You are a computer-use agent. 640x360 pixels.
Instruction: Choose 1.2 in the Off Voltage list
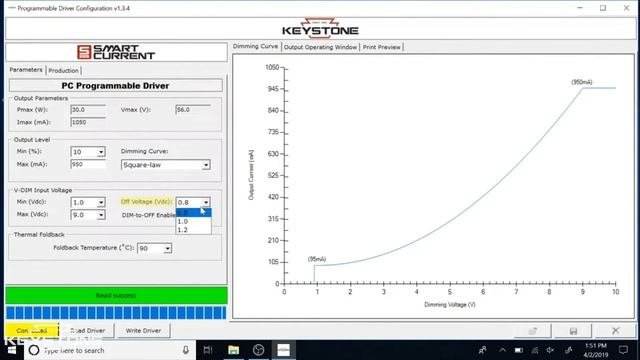(x=193, y=230)
